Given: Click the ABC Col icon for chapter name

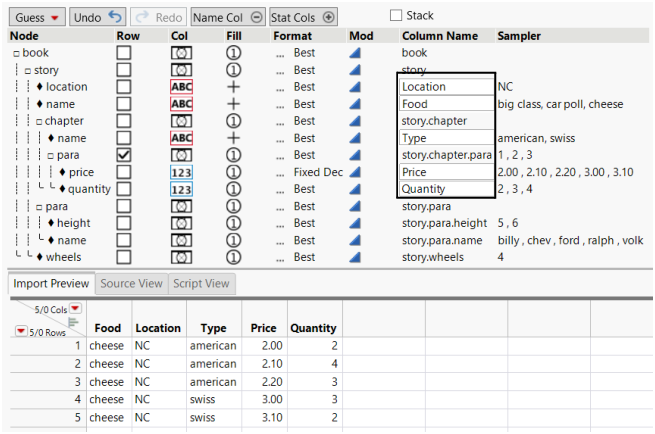Looking at the screenshot, I should click(181, 138).
